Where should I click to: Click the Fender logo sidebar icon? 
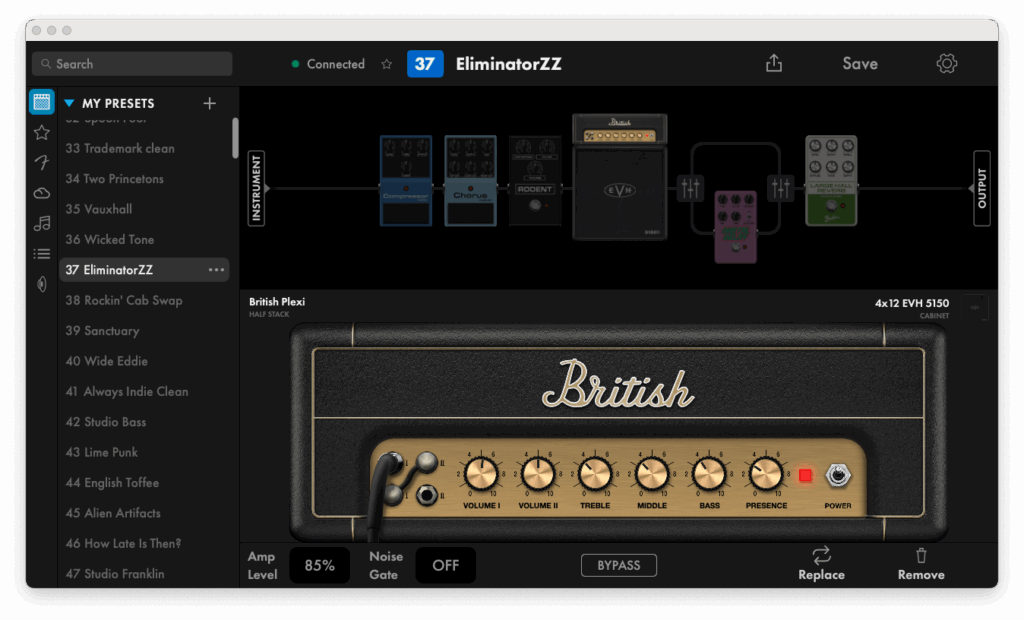pos(42,163)
